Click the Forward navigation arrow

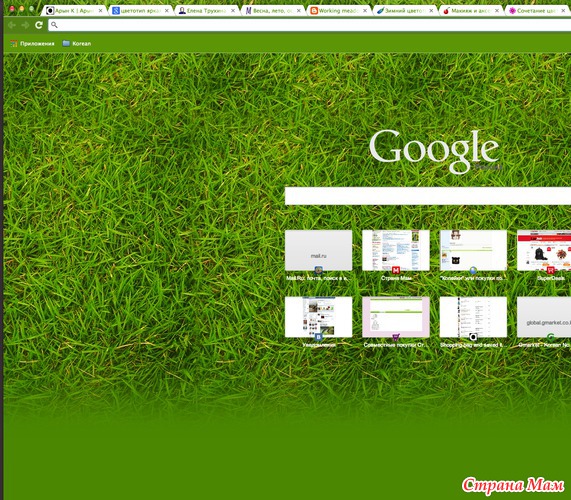25,25
